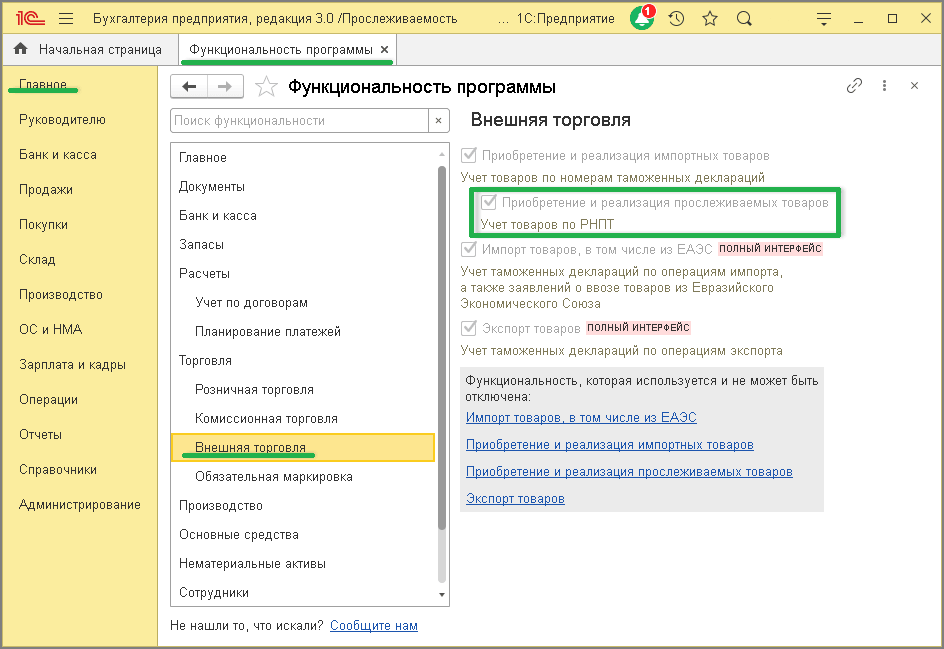
Task: Add this page to favorites star
Action: click(266, 87)
